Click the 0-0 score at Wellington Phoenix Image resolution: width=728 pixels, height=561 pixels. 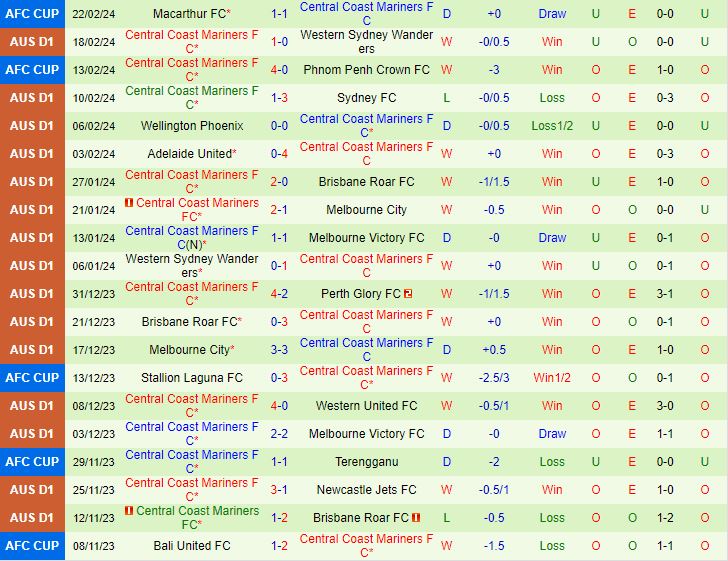point(279,126)
